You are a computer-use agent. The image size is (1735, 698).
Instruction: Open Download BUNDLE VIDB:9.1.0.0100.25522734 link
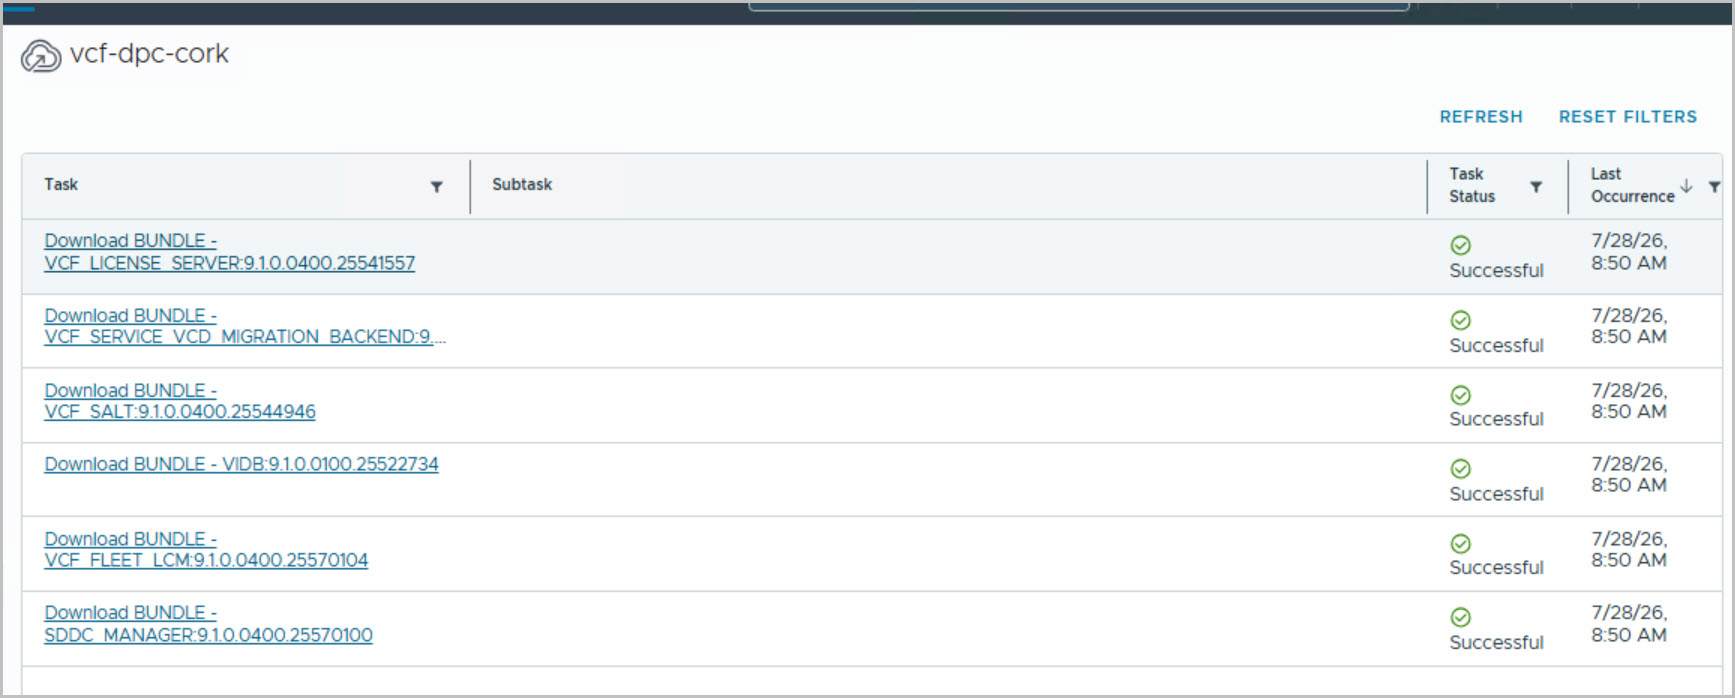click(241, 464)
